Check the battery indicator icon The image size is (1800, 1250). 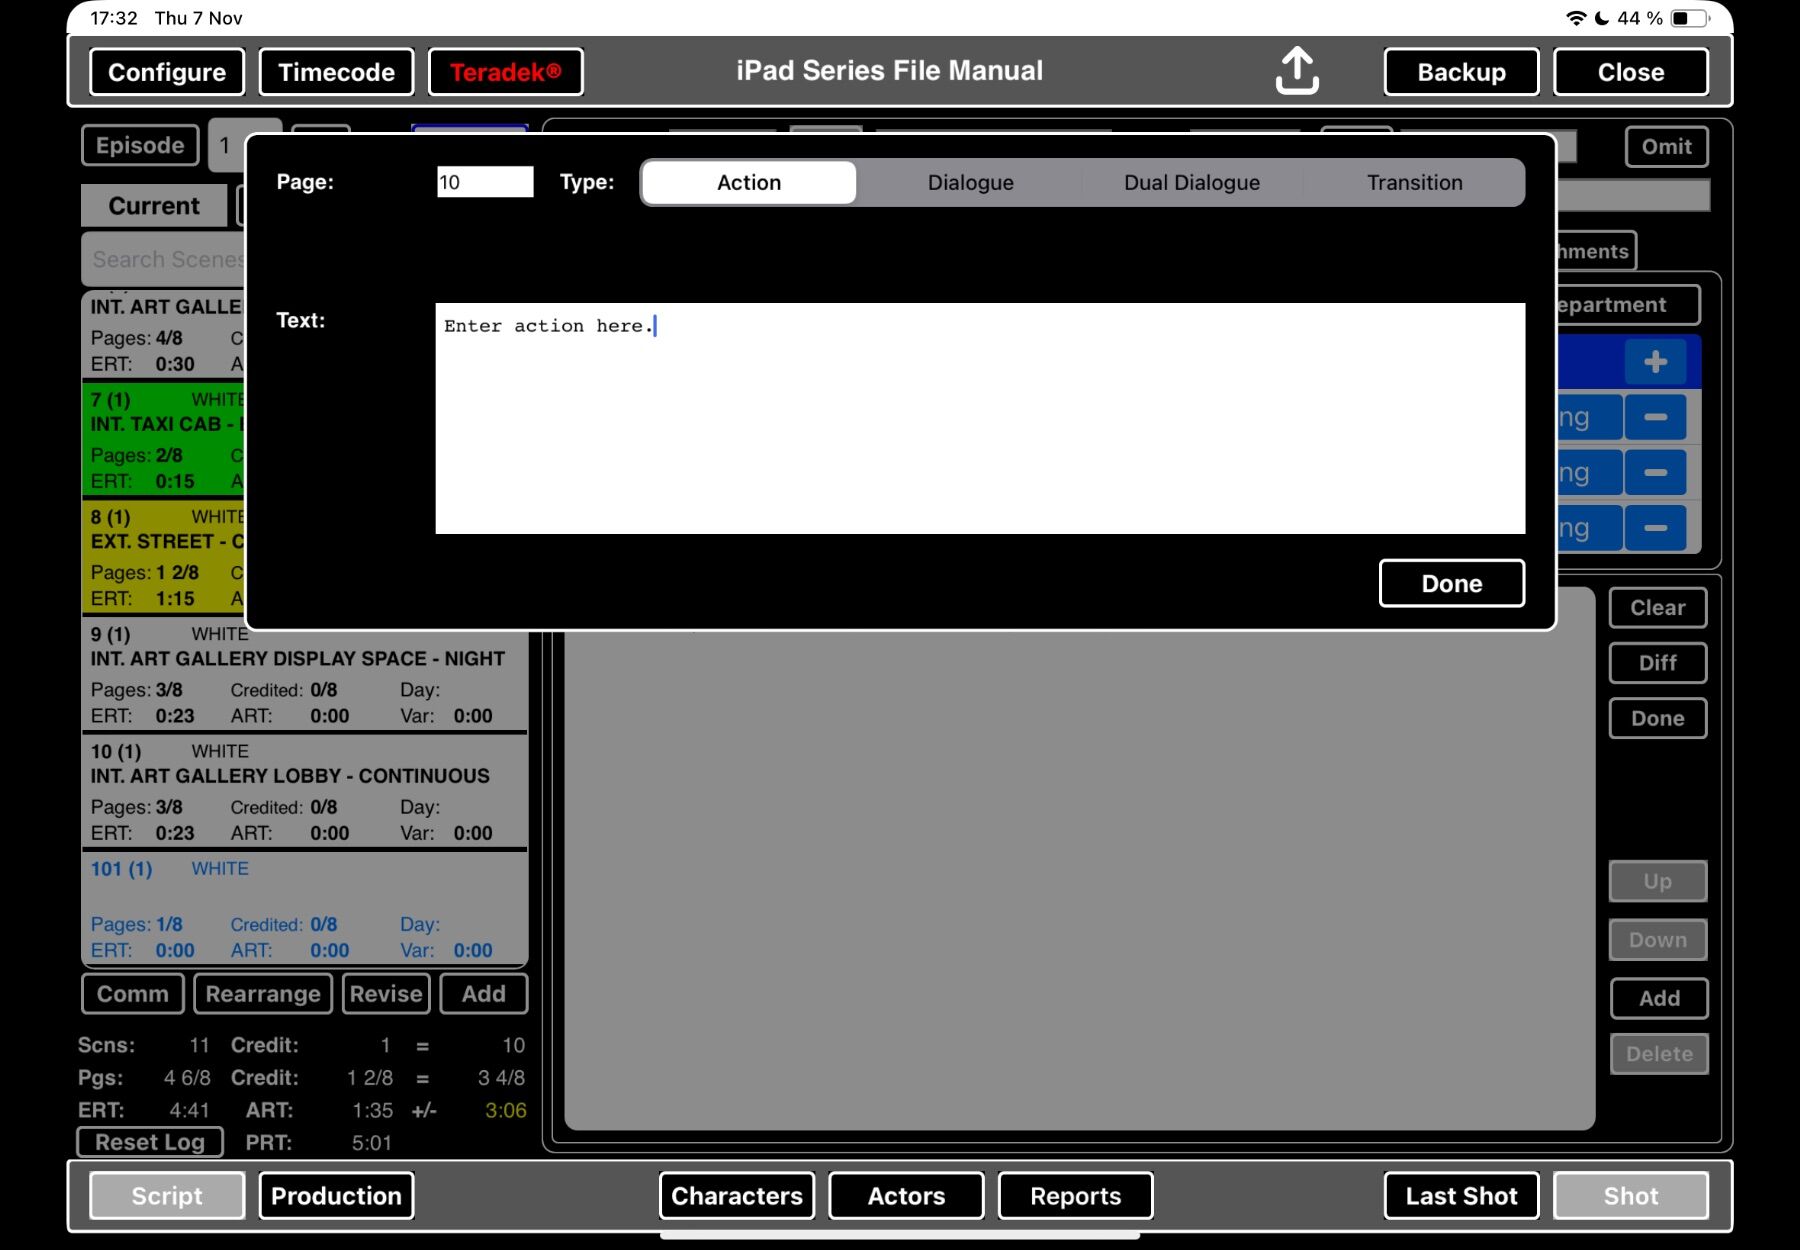click(1690, 18)
